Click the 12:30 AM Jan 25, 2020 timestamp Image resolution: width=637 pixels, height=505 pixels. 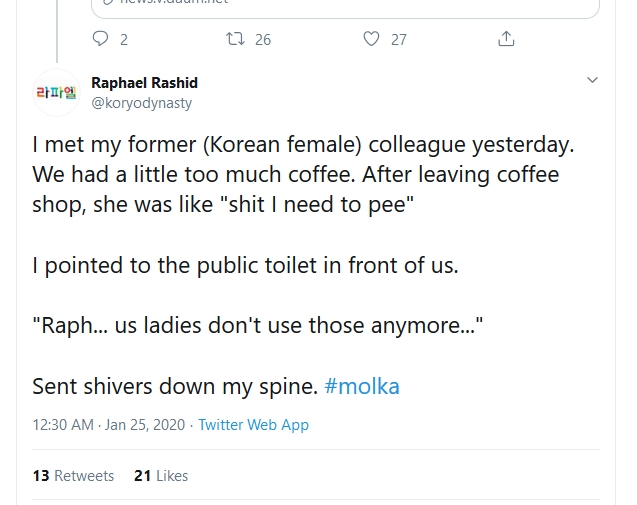[x=109, y=425]
